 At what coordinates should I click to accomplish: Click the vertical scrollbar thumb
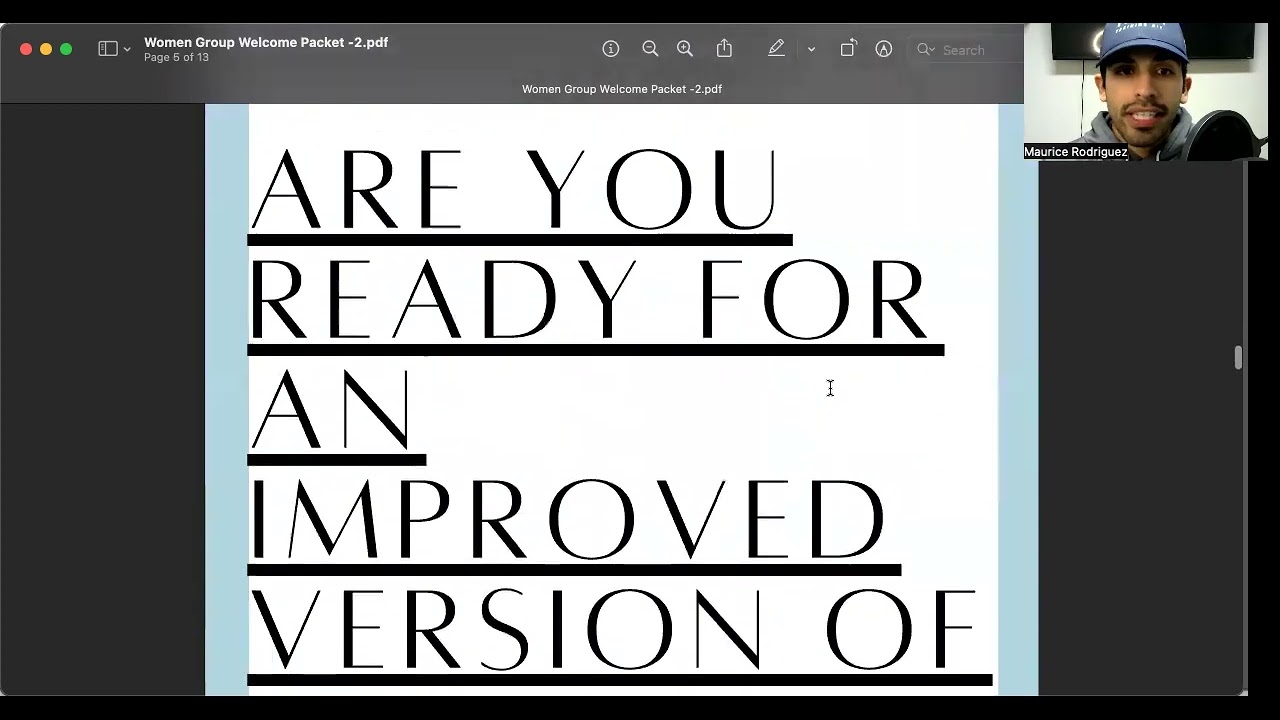pos(1238,358)
